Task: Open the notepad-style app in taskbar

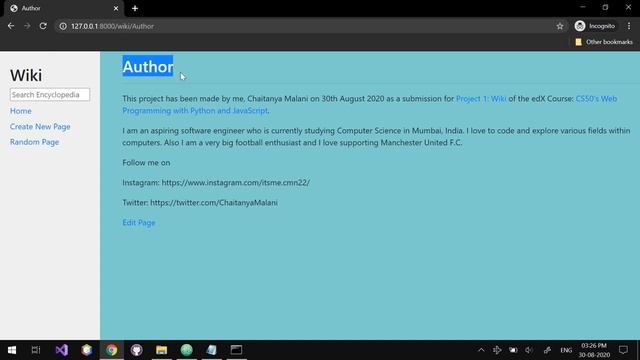Action: (211, 350)
